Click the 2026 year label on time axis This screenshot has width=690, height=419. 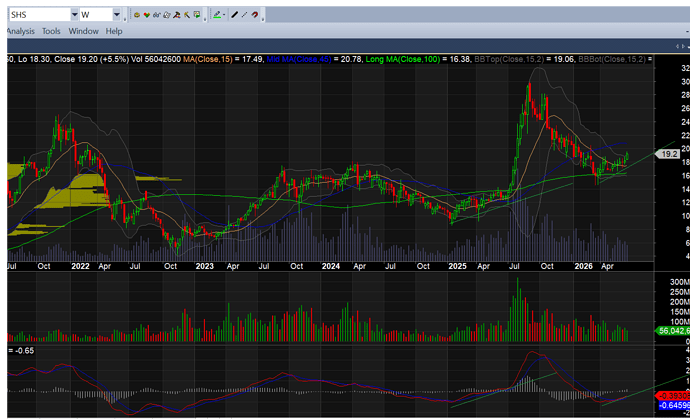[x=584, y=266]
